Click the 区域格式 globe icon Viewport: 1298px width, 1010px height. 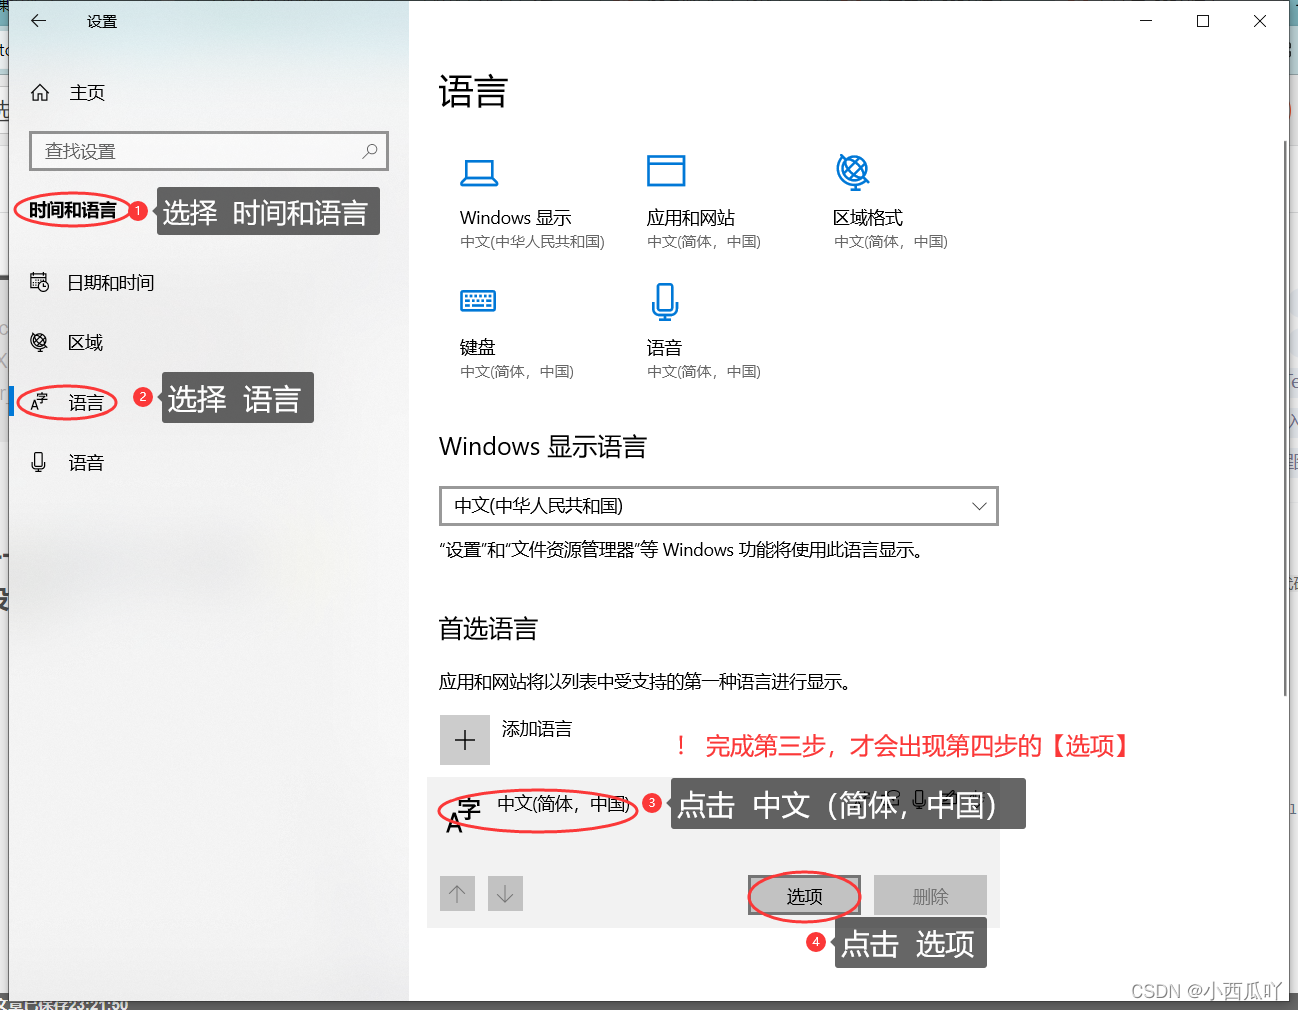pos(853,172)
